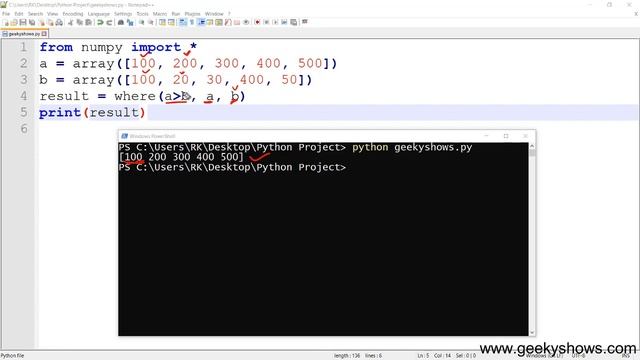Open the Replace toolbar icon
Screen dimensions: 640x360
point(130,22)
